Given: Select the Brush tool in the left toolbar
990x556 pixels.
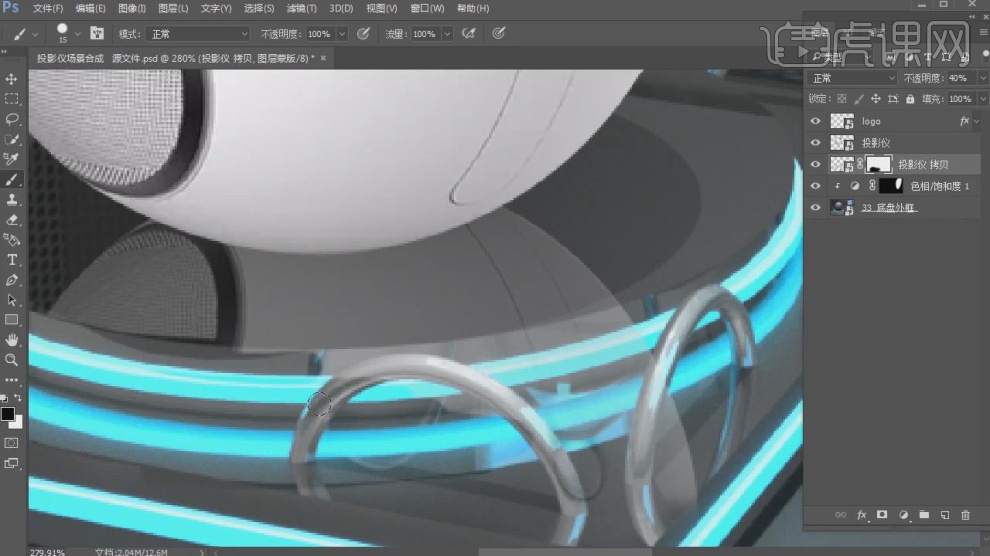Looking at the screenshot, I should (11, 180).
